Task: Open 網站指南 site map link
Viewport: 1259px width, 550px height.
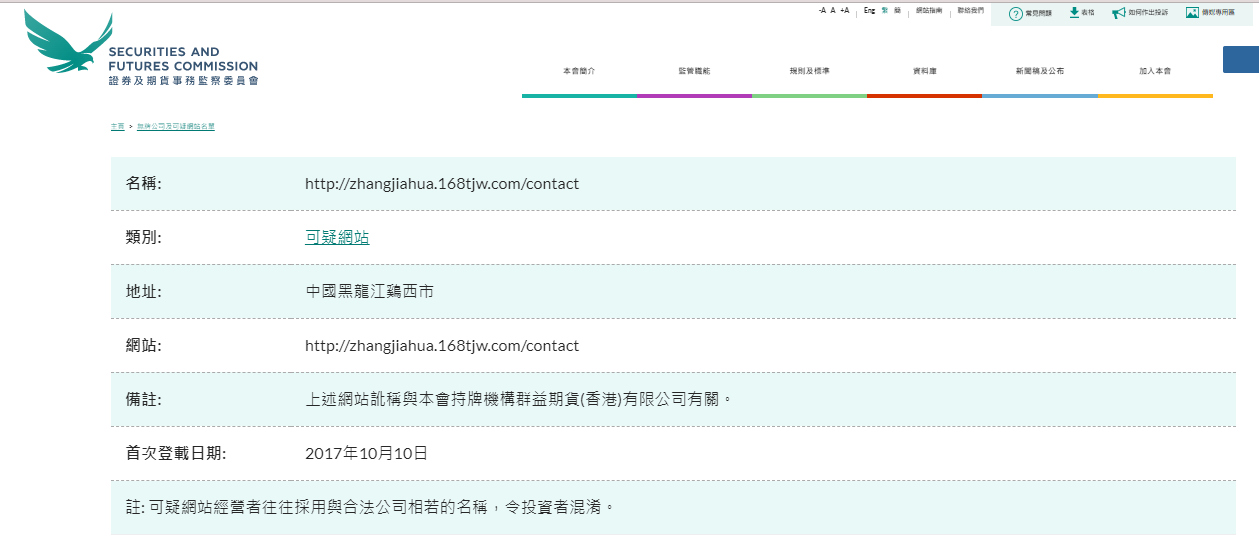Action: 929,10
